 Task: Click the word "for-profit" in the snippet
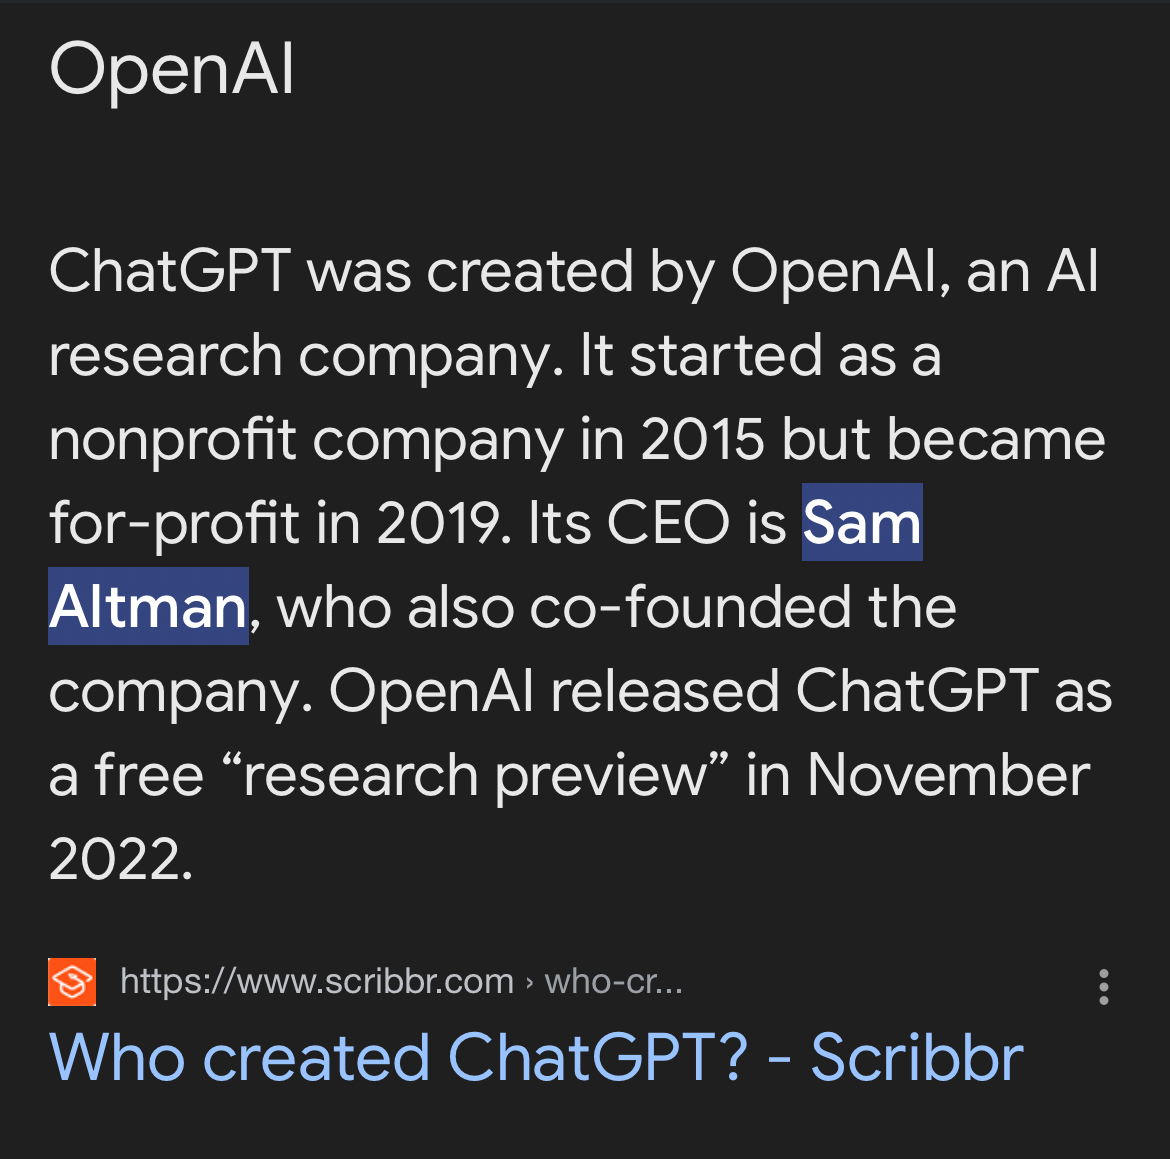tap(173, 522)
